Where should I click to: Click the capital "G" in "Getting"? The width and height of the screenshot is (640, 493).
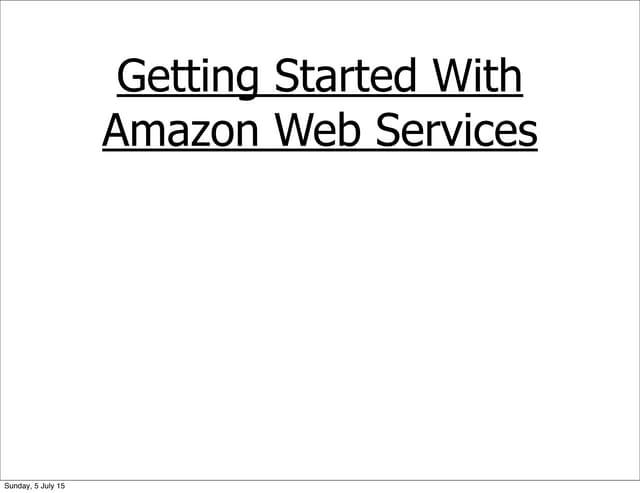(x=128, y=78)
